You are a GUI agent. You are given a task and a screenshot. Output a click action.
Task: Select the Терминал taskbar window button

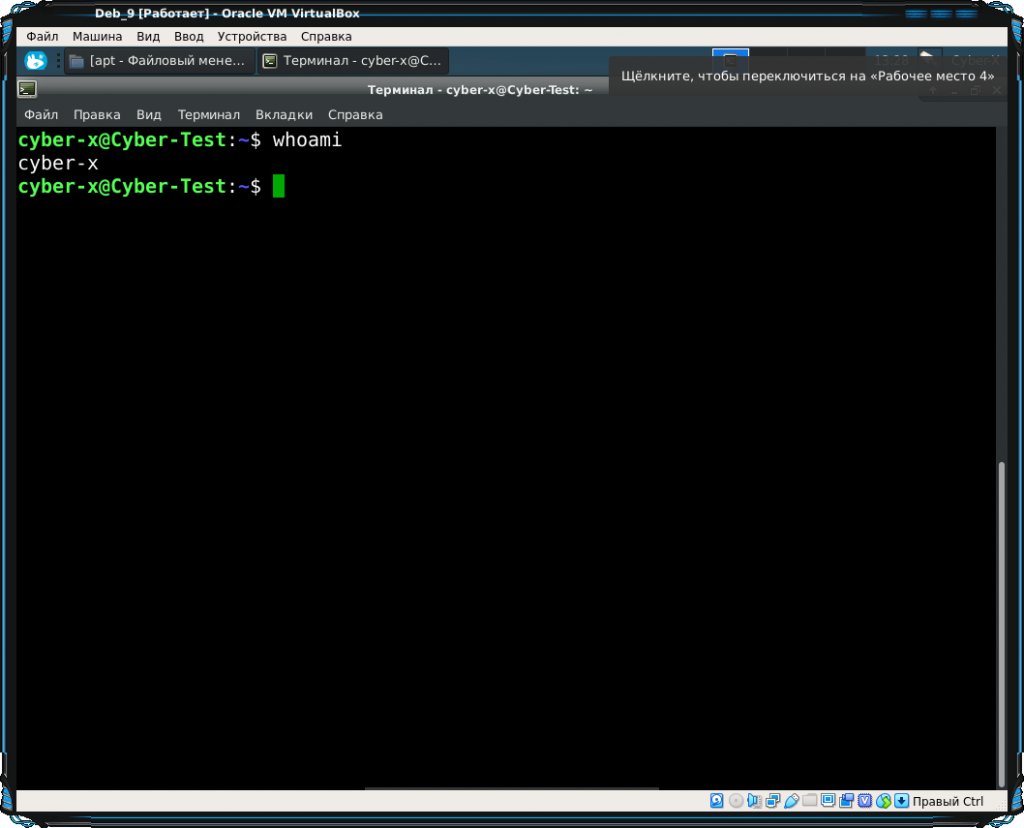[353, 61]
